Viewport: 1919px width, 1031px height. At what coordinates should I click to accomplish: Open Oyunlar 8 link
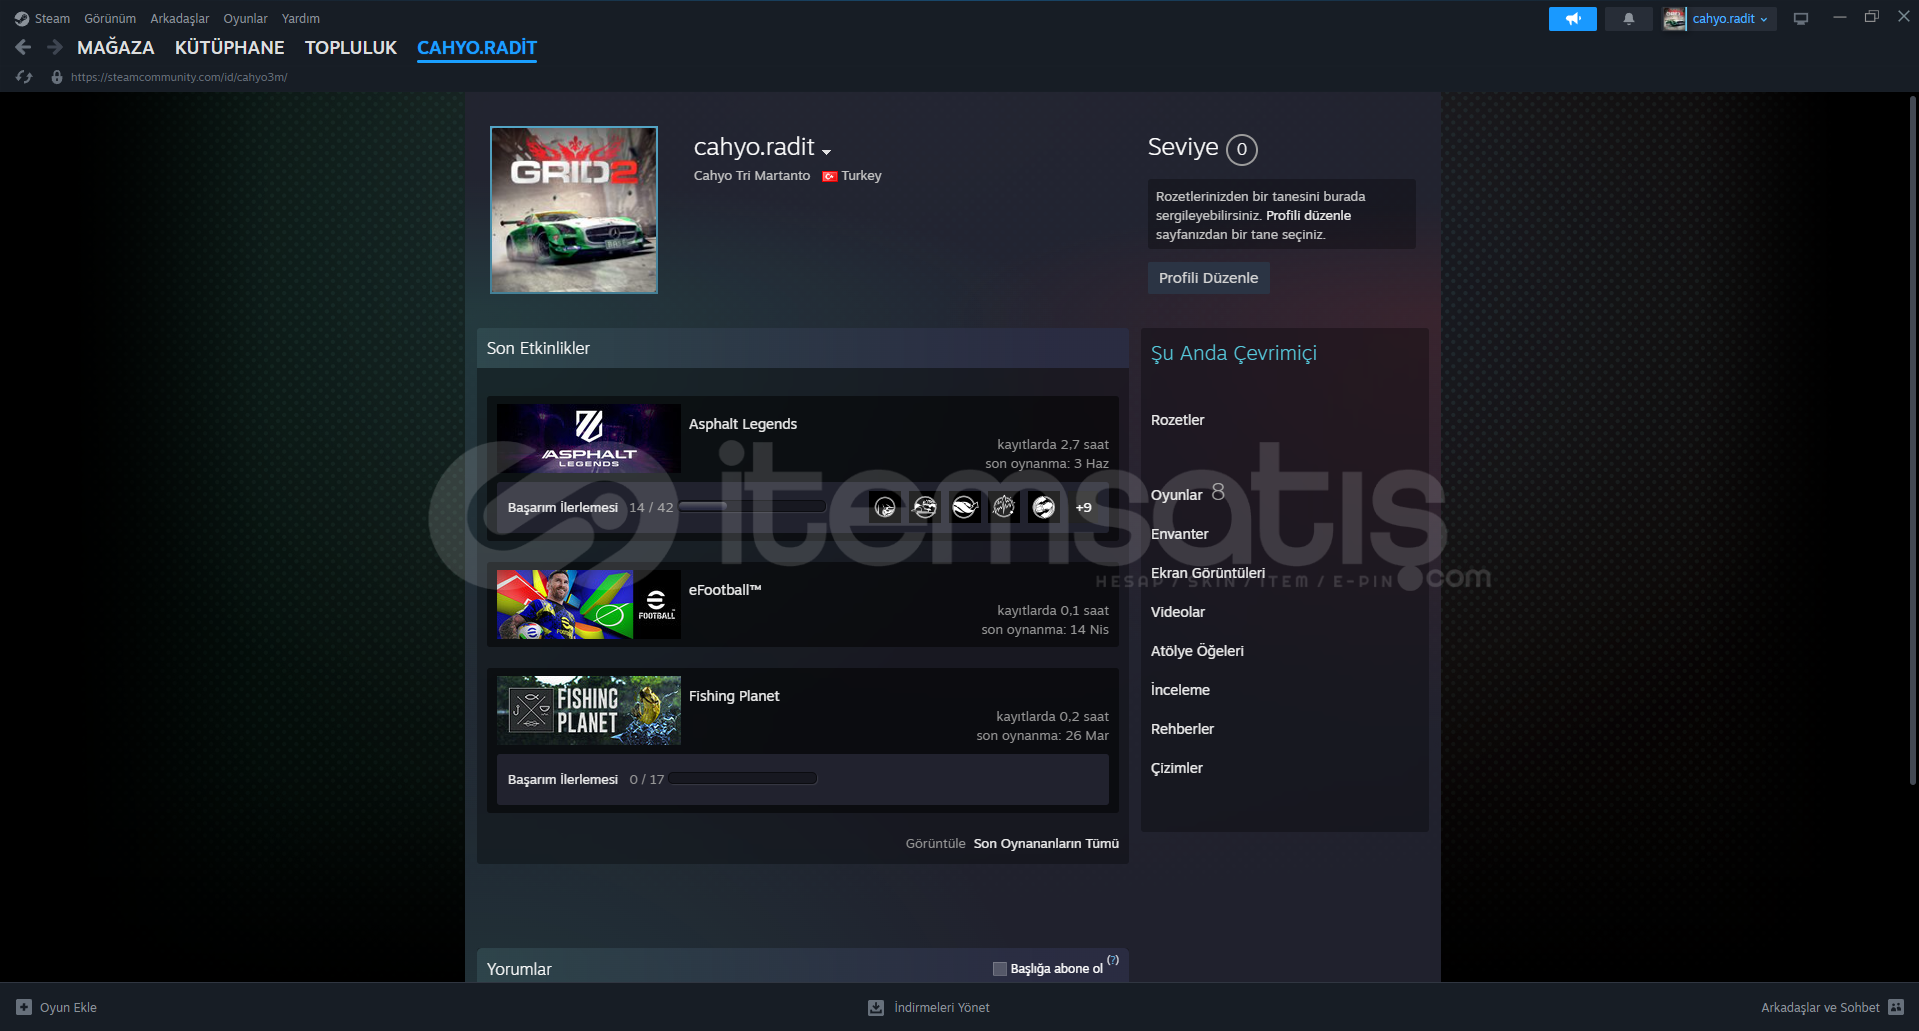click(1188, 494)
